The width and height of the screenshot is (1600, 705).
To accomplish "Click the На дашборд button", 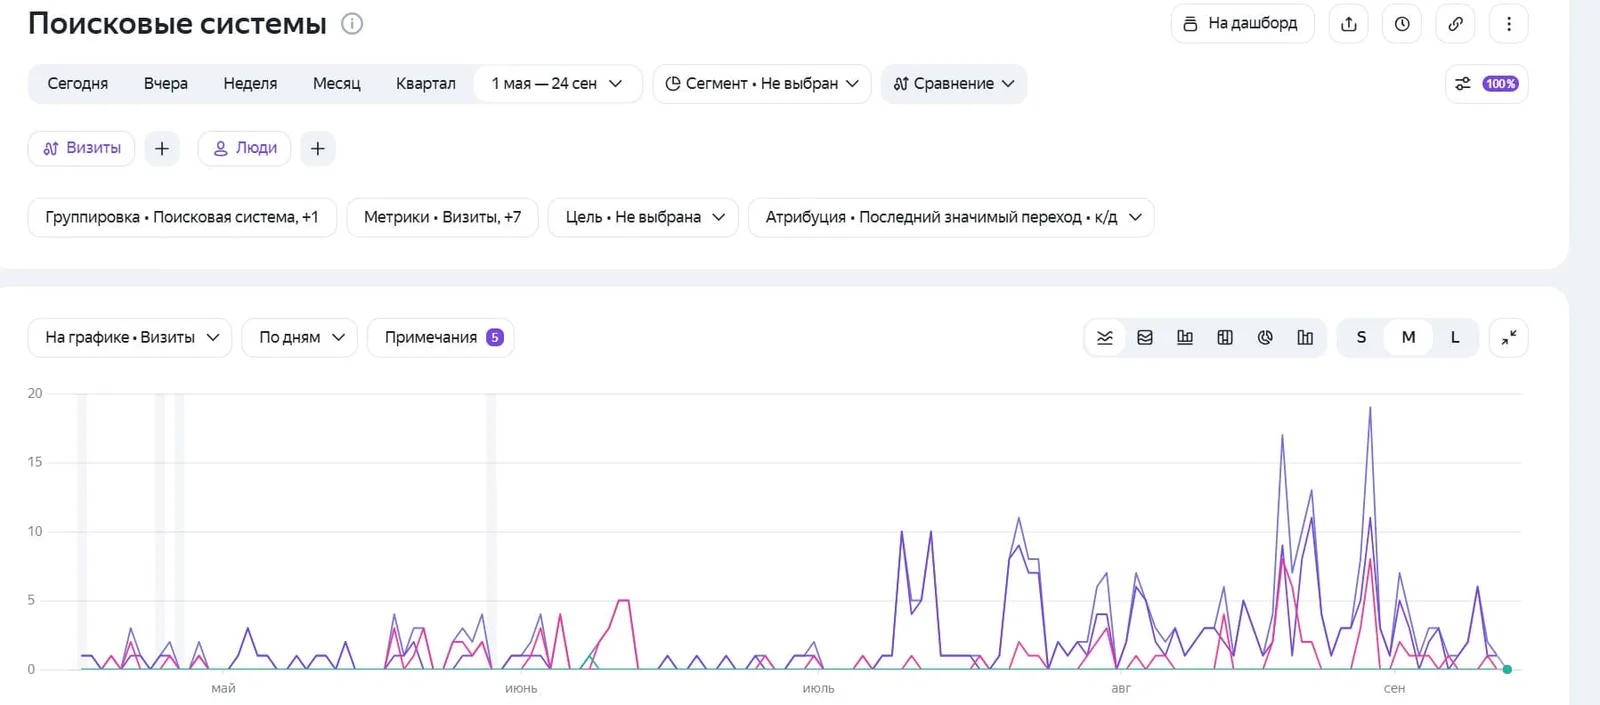I will (x=1242, y=24).
